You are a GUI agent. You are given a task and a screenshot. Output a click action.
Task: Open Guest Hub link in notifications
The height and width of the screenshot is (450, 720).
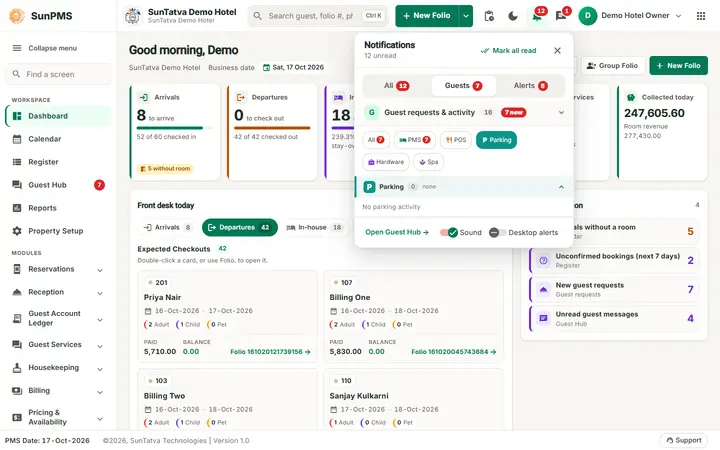click(397, 232)
